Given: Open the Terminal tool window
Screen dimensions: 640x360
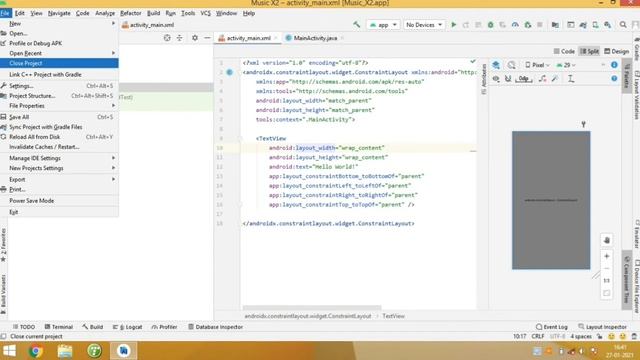Looking at the screenshot, I should click(58, 327).
